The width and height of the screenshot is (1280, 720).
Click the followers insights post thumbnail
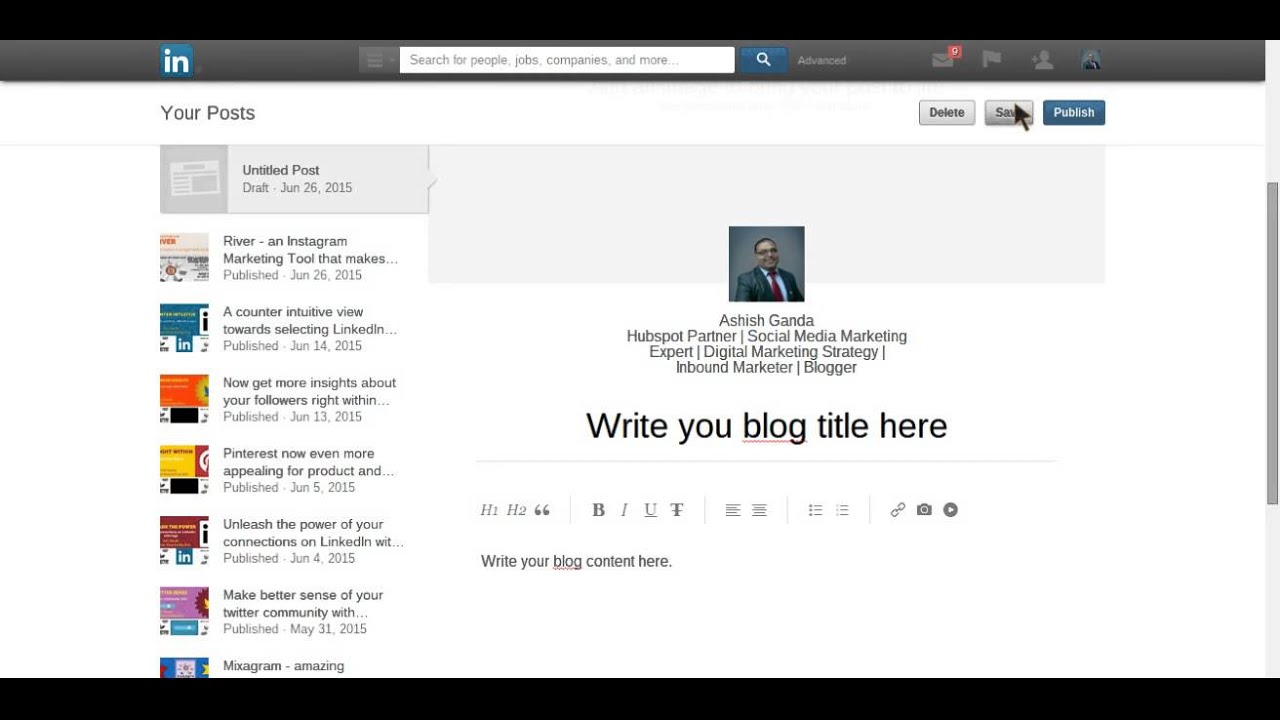(184, 399)
